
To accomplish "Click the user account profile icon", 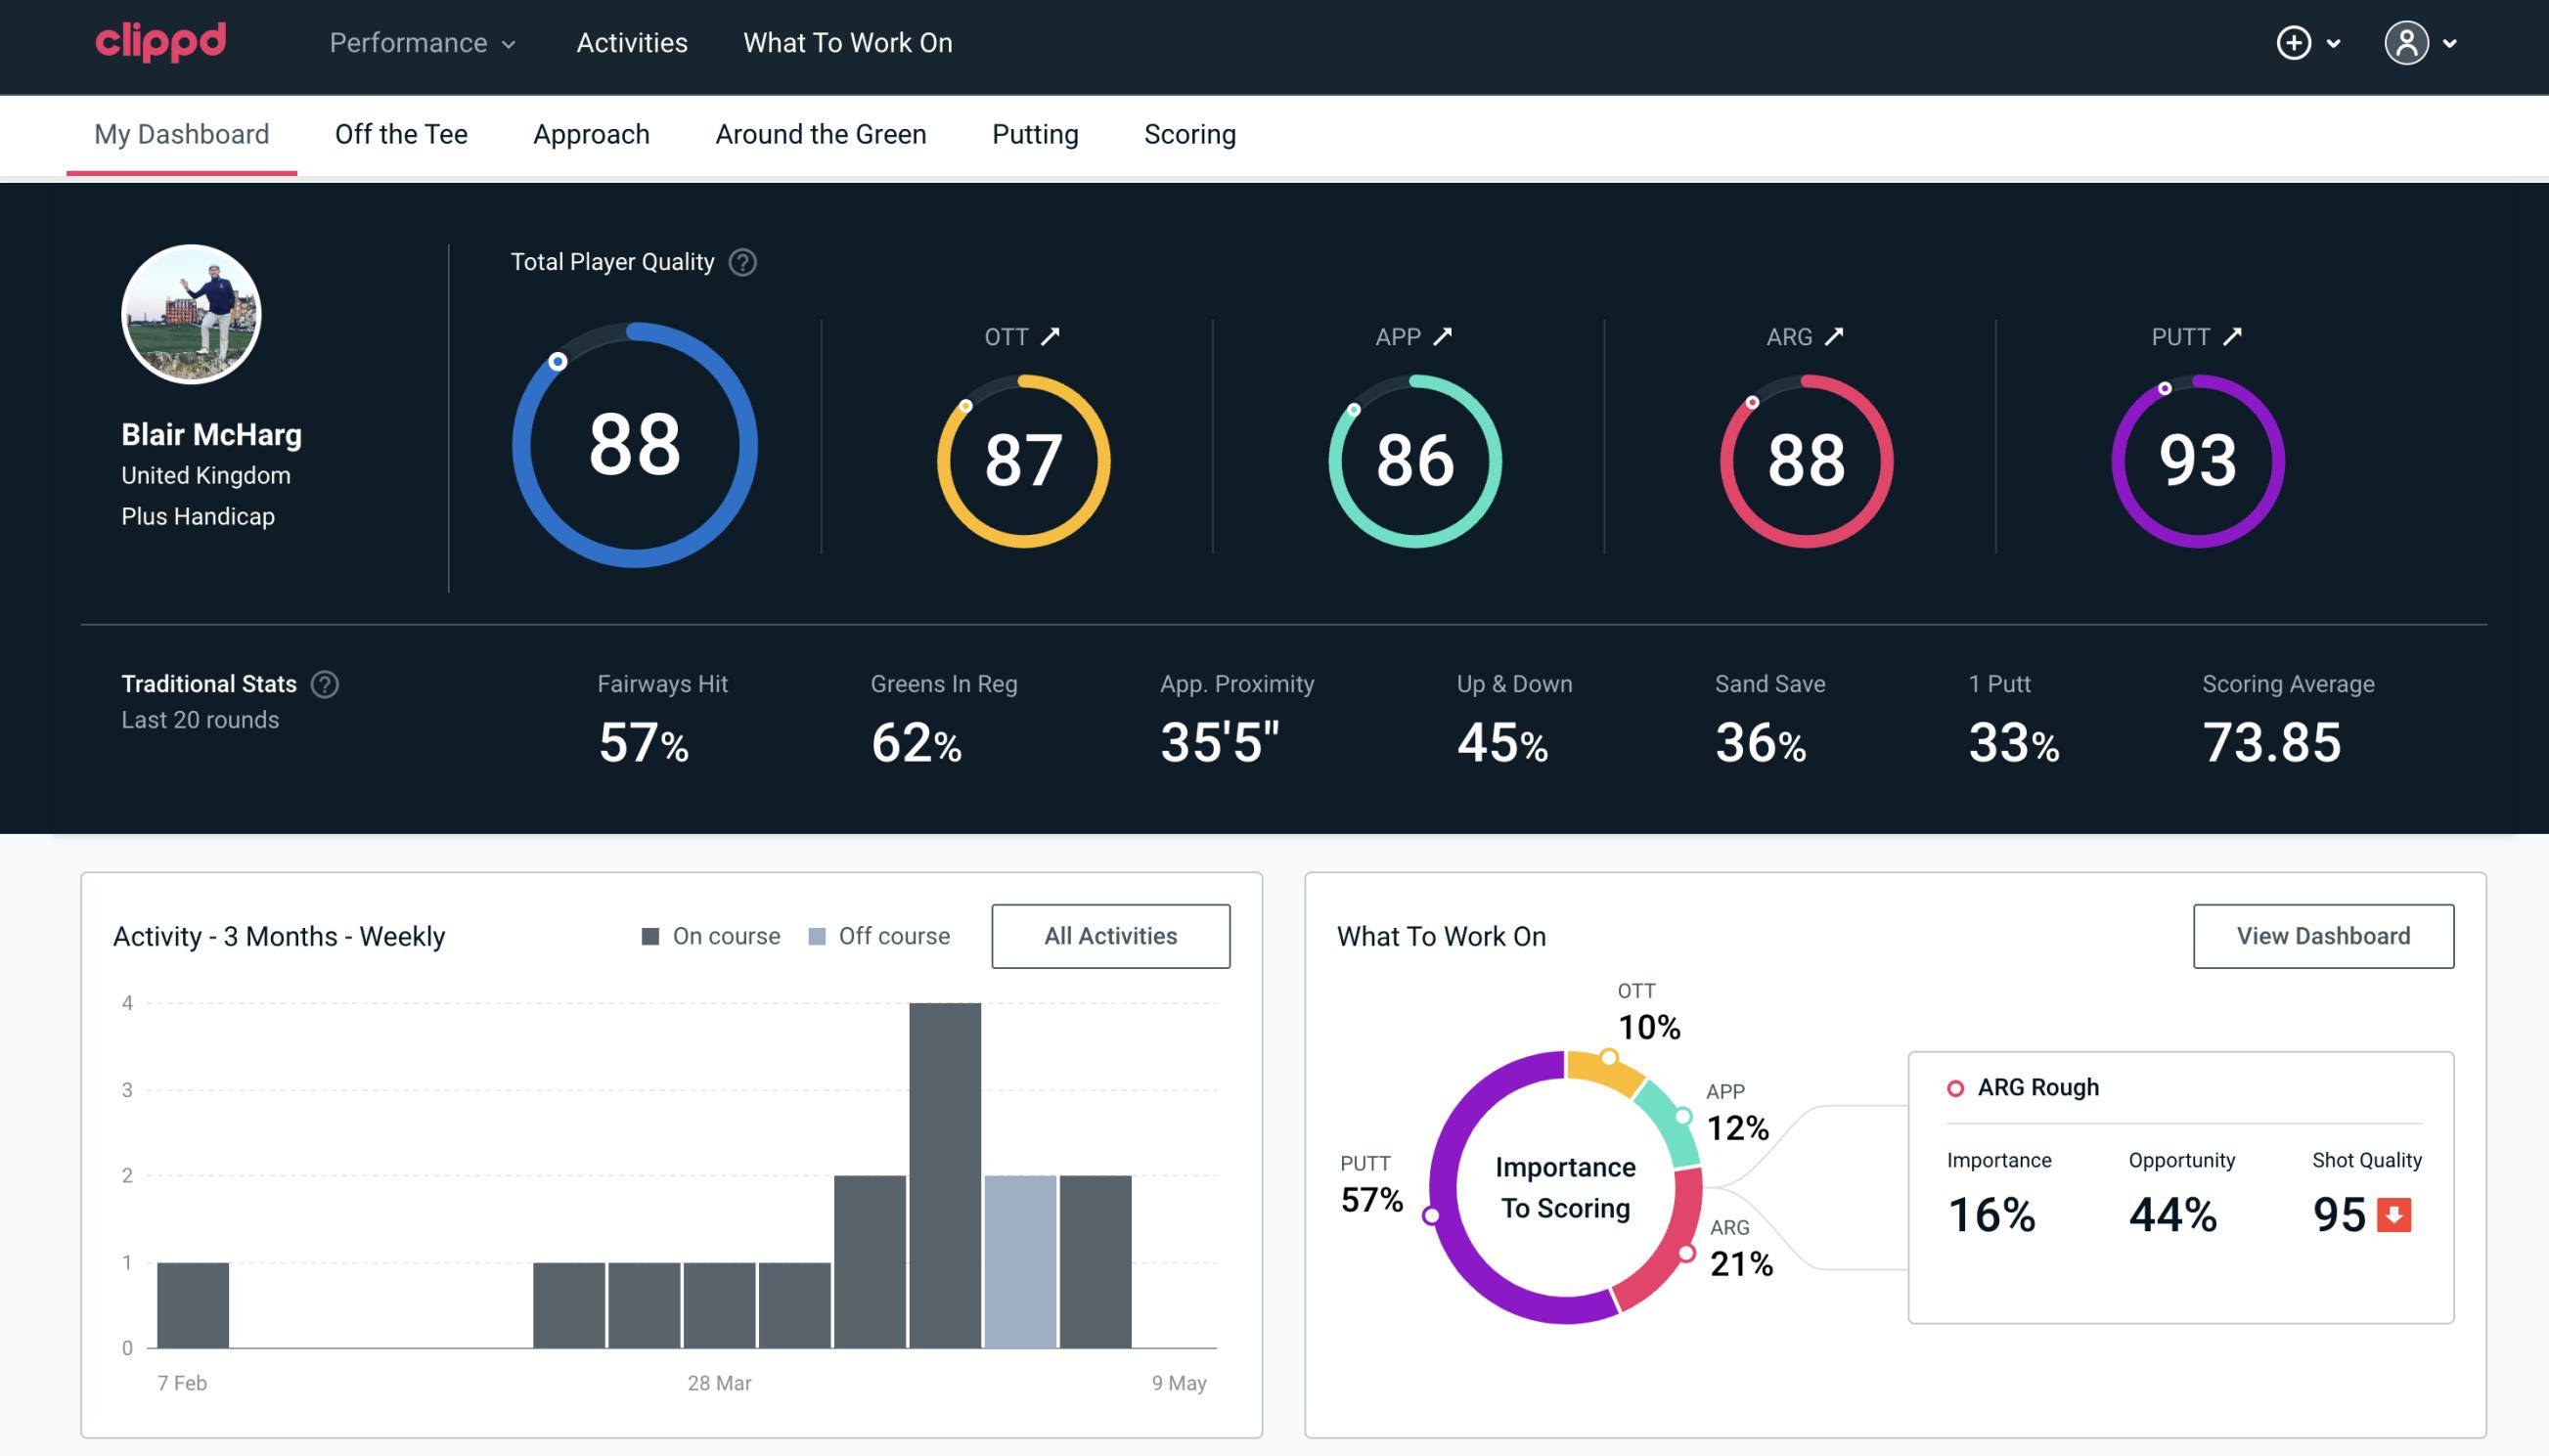I will (x=2407, y=44).
